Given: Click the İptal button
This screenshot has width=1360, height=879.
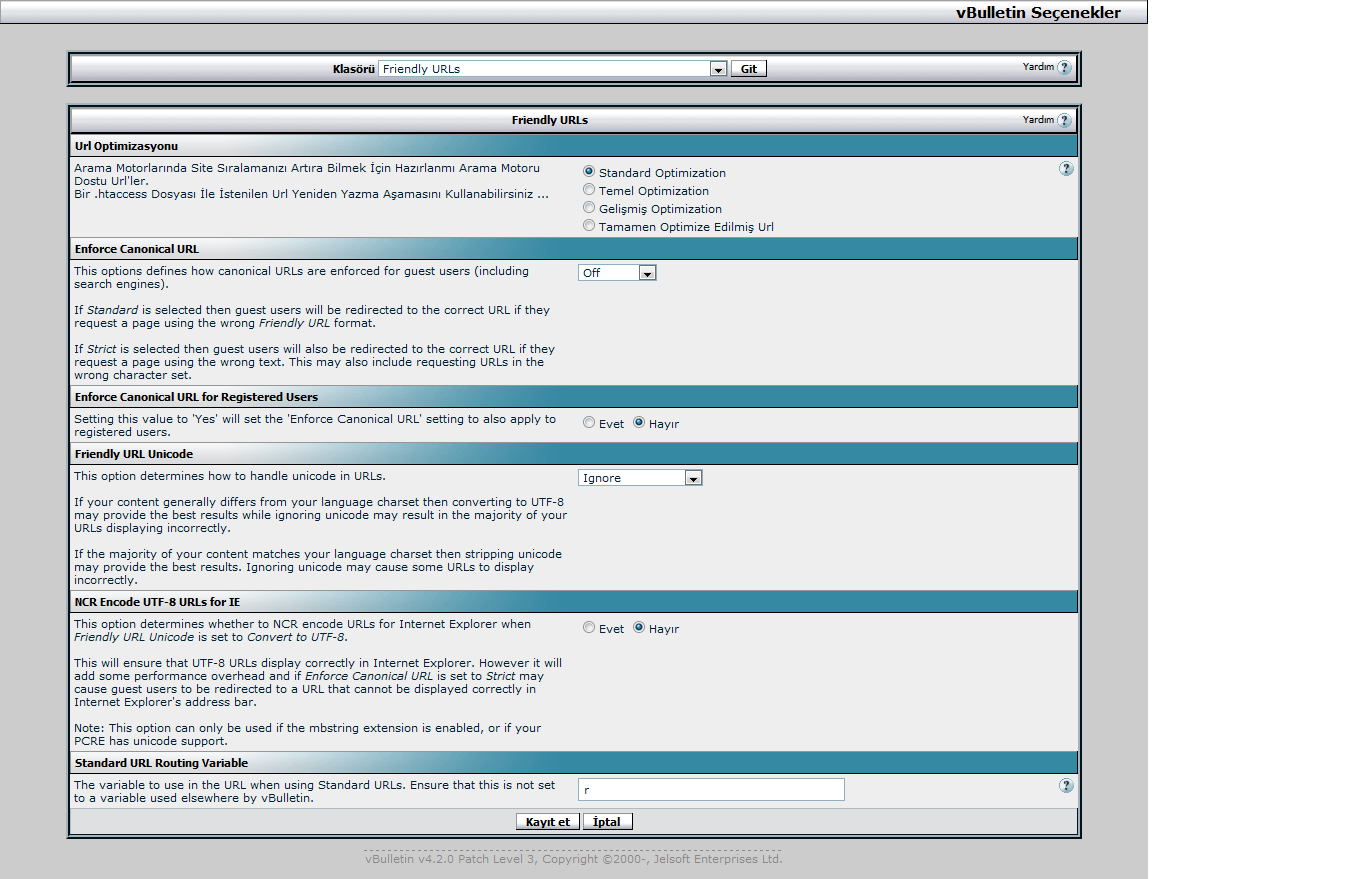Looking at the screenshot, I should (x=607, y=822).
